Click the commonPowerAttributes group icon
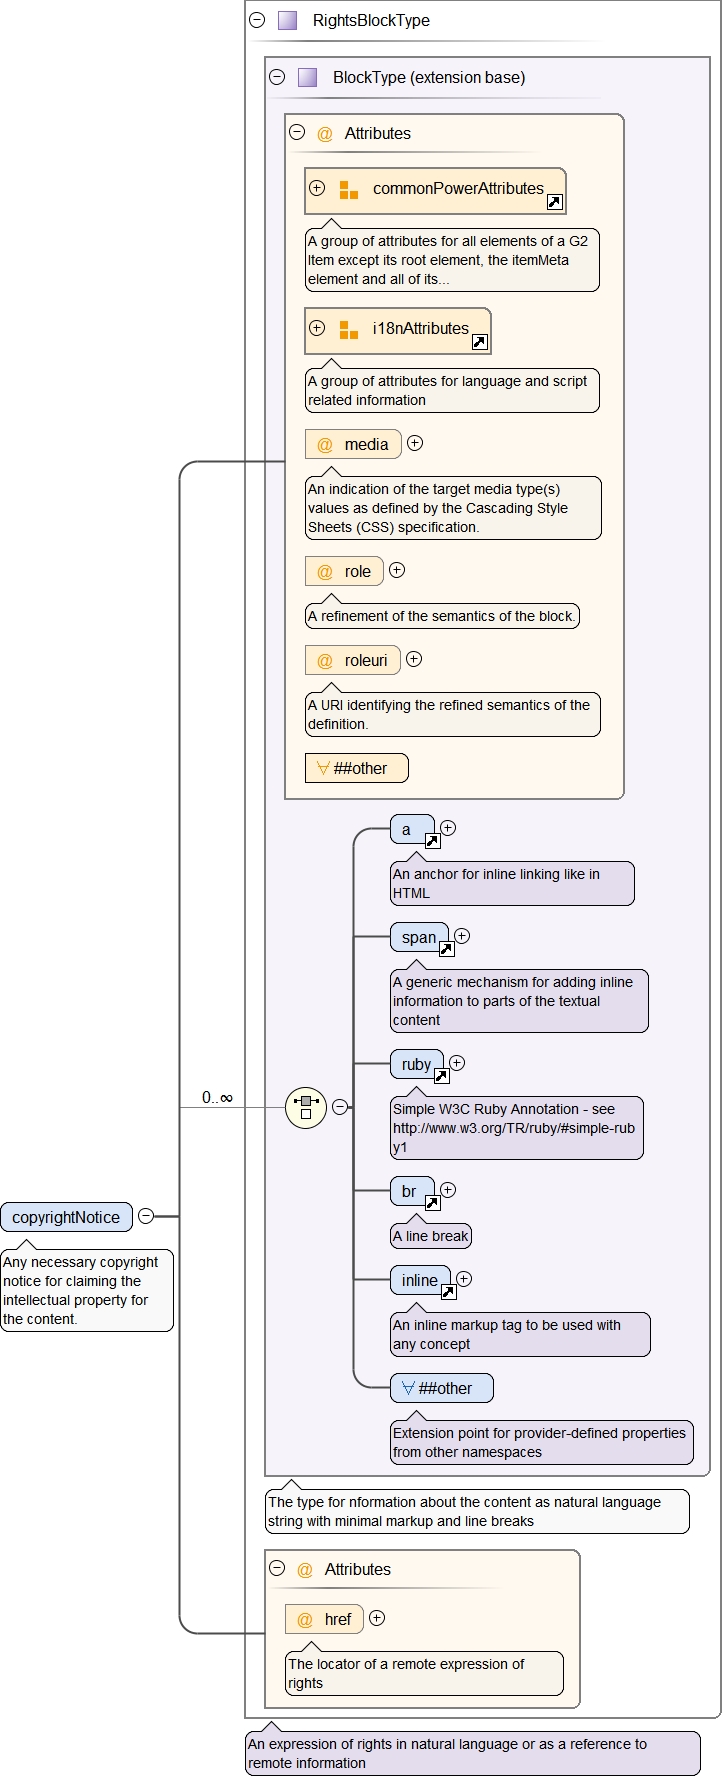The width and height of the screenshot is (723, 1779). pos(348,190)
